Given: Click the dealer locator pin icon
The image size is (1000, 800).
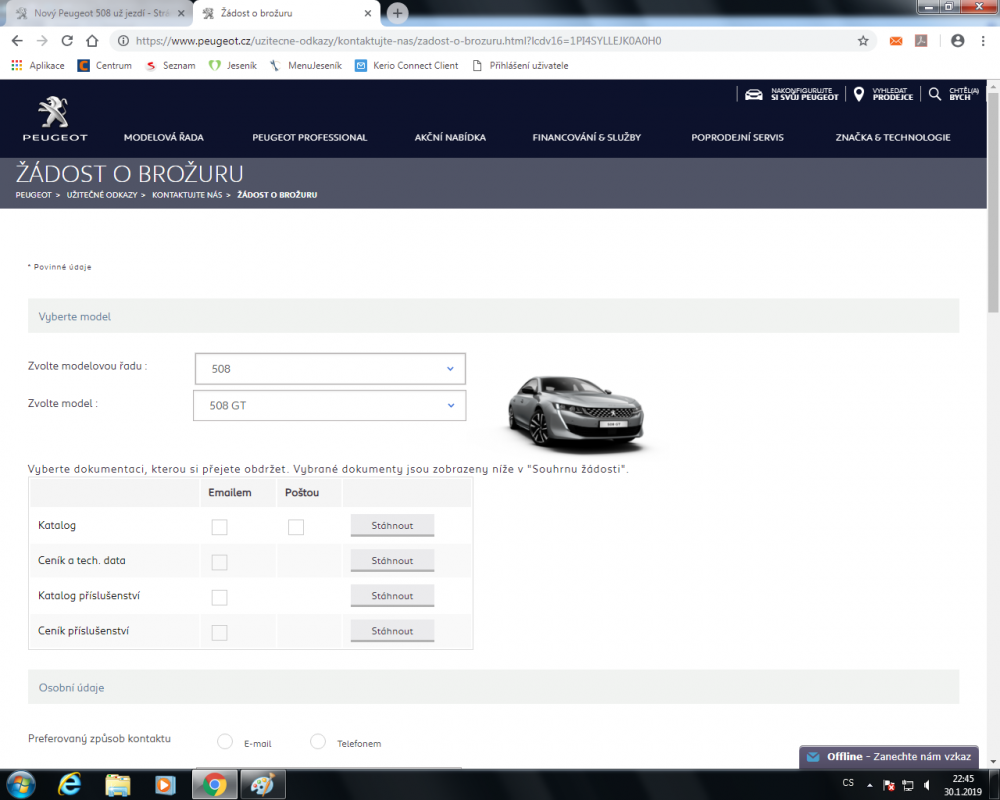Looking at the screenshot, I should tap(859, 94).
